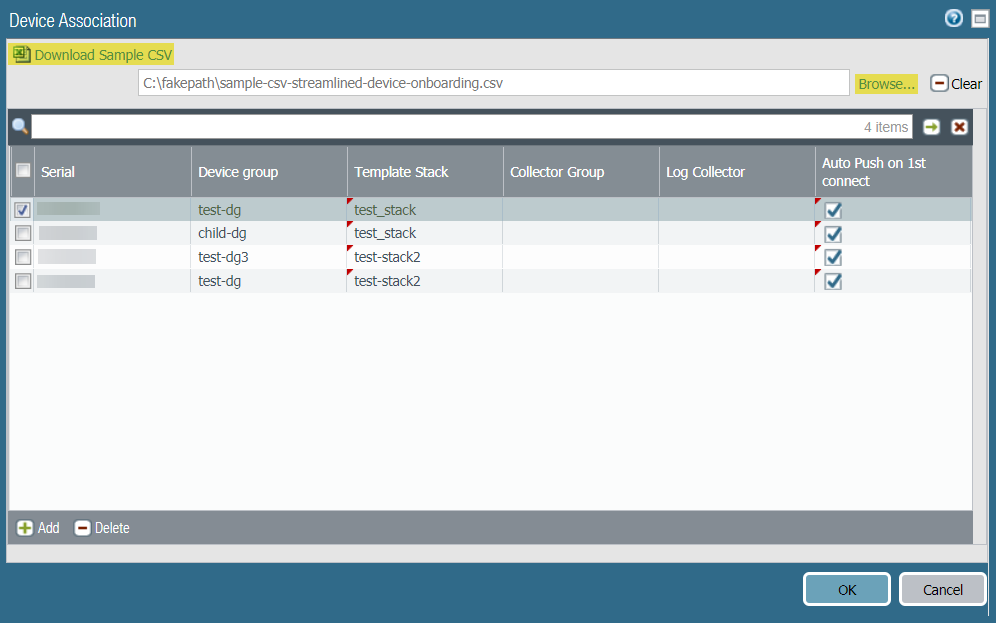Image resolution: width=997 pixels, height=623 pixels.
Task: Click the blurred serial in child-dg row
Action: [x=68, y=233]
